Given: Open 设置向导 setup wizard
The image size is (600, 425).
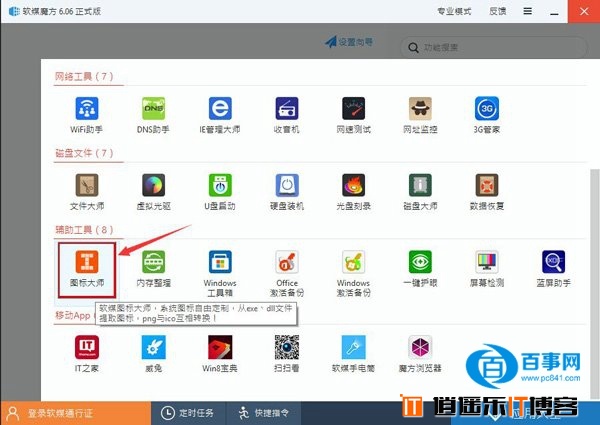Looking at the screenshot, I should pyautogui.click(x=349, y=42).
